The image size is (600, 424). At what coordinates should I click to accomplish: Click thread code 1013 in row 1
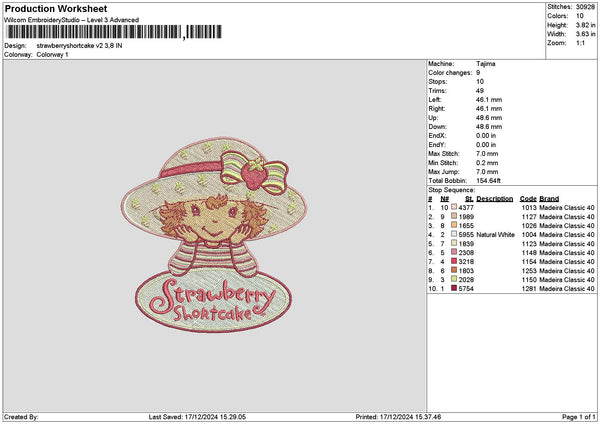(x=529, y=208)
